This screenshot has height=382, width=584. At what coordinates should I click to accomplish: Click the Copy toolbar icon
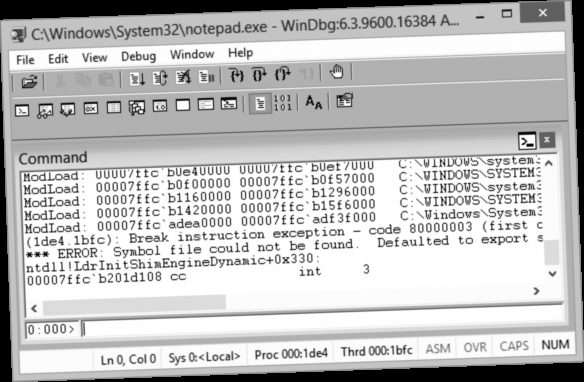point(83,80)
